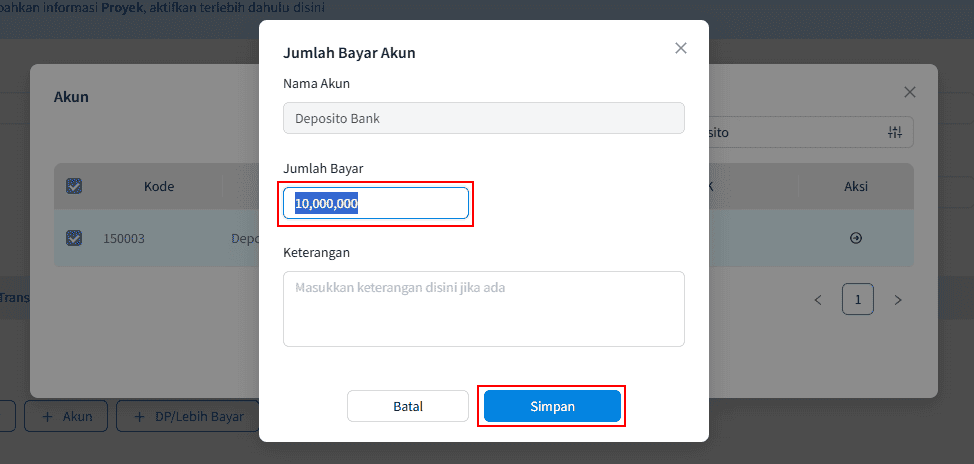Click the Aksi column header

856,186
